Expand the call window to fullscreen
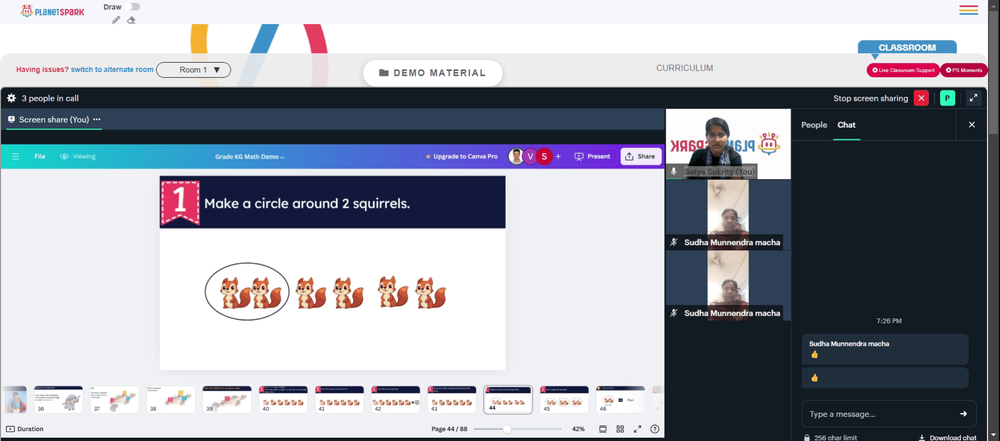Image resolution: width=1000 pixels, height=441 pixels. coord(973,98)
